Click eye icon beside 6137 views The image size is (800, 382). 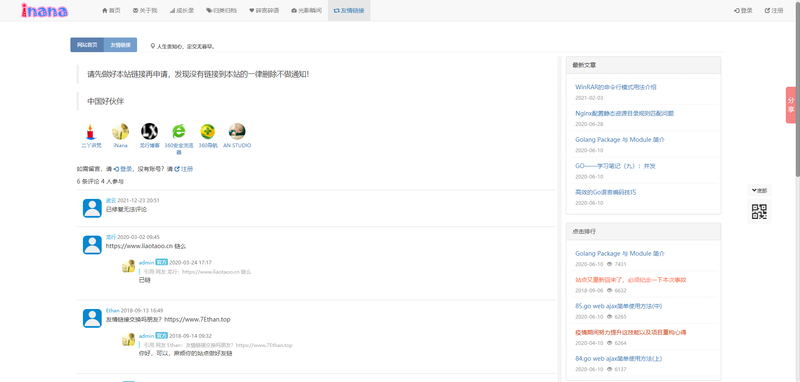(609, 369)
